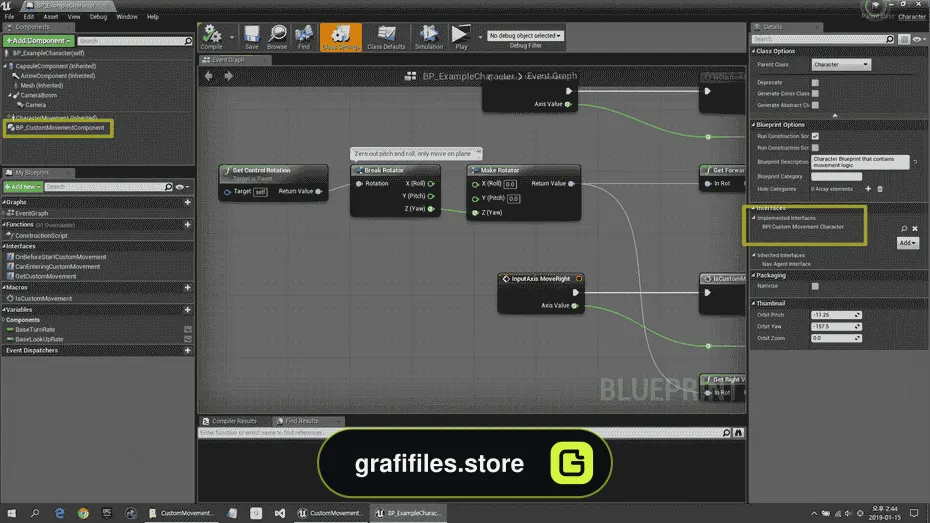The height and width of the screenshot is (523, 930).
Task: Open Visual Studio from the taskbar
Action: pyautogui.click(x=279, y=513)
